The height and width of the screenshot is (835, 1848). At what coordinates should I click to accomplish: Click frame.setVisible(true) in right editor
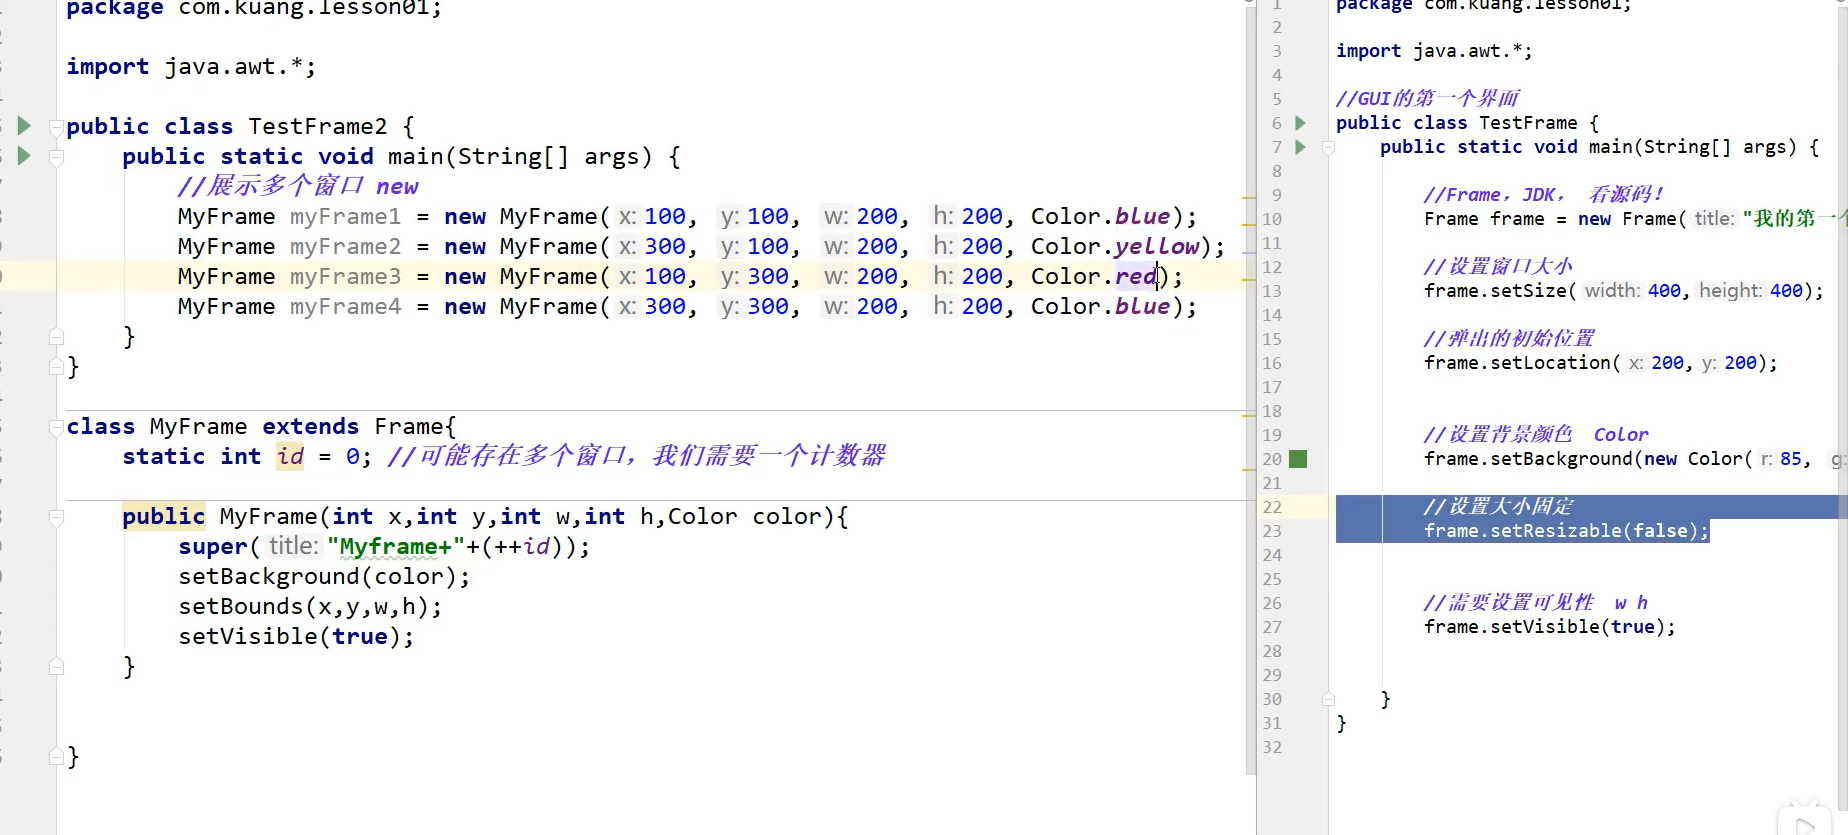pos(1549,627)
